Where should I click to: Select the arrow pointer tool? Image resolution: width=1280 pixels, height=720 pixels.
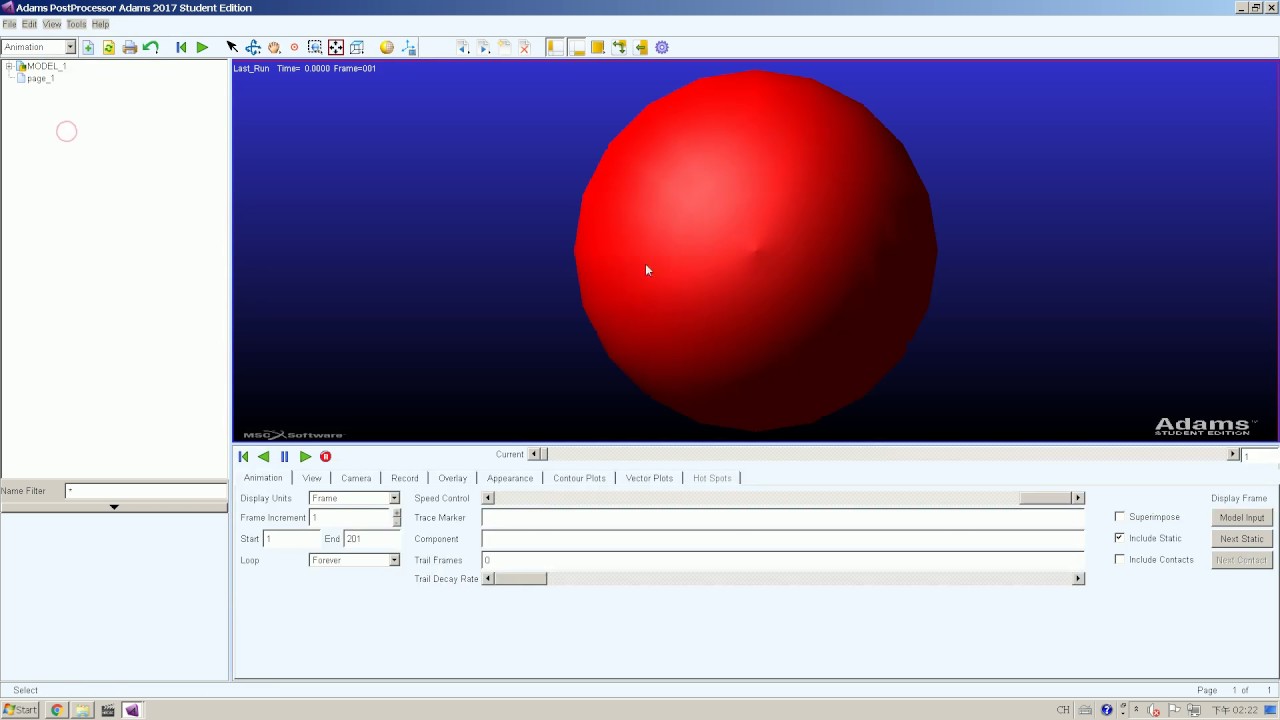pos(232,47)
